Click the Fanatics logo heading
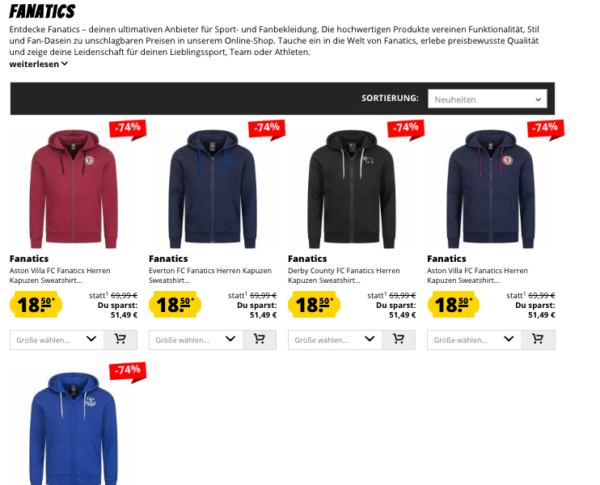This screenshot has height=485, width=600. pos(42,11)
